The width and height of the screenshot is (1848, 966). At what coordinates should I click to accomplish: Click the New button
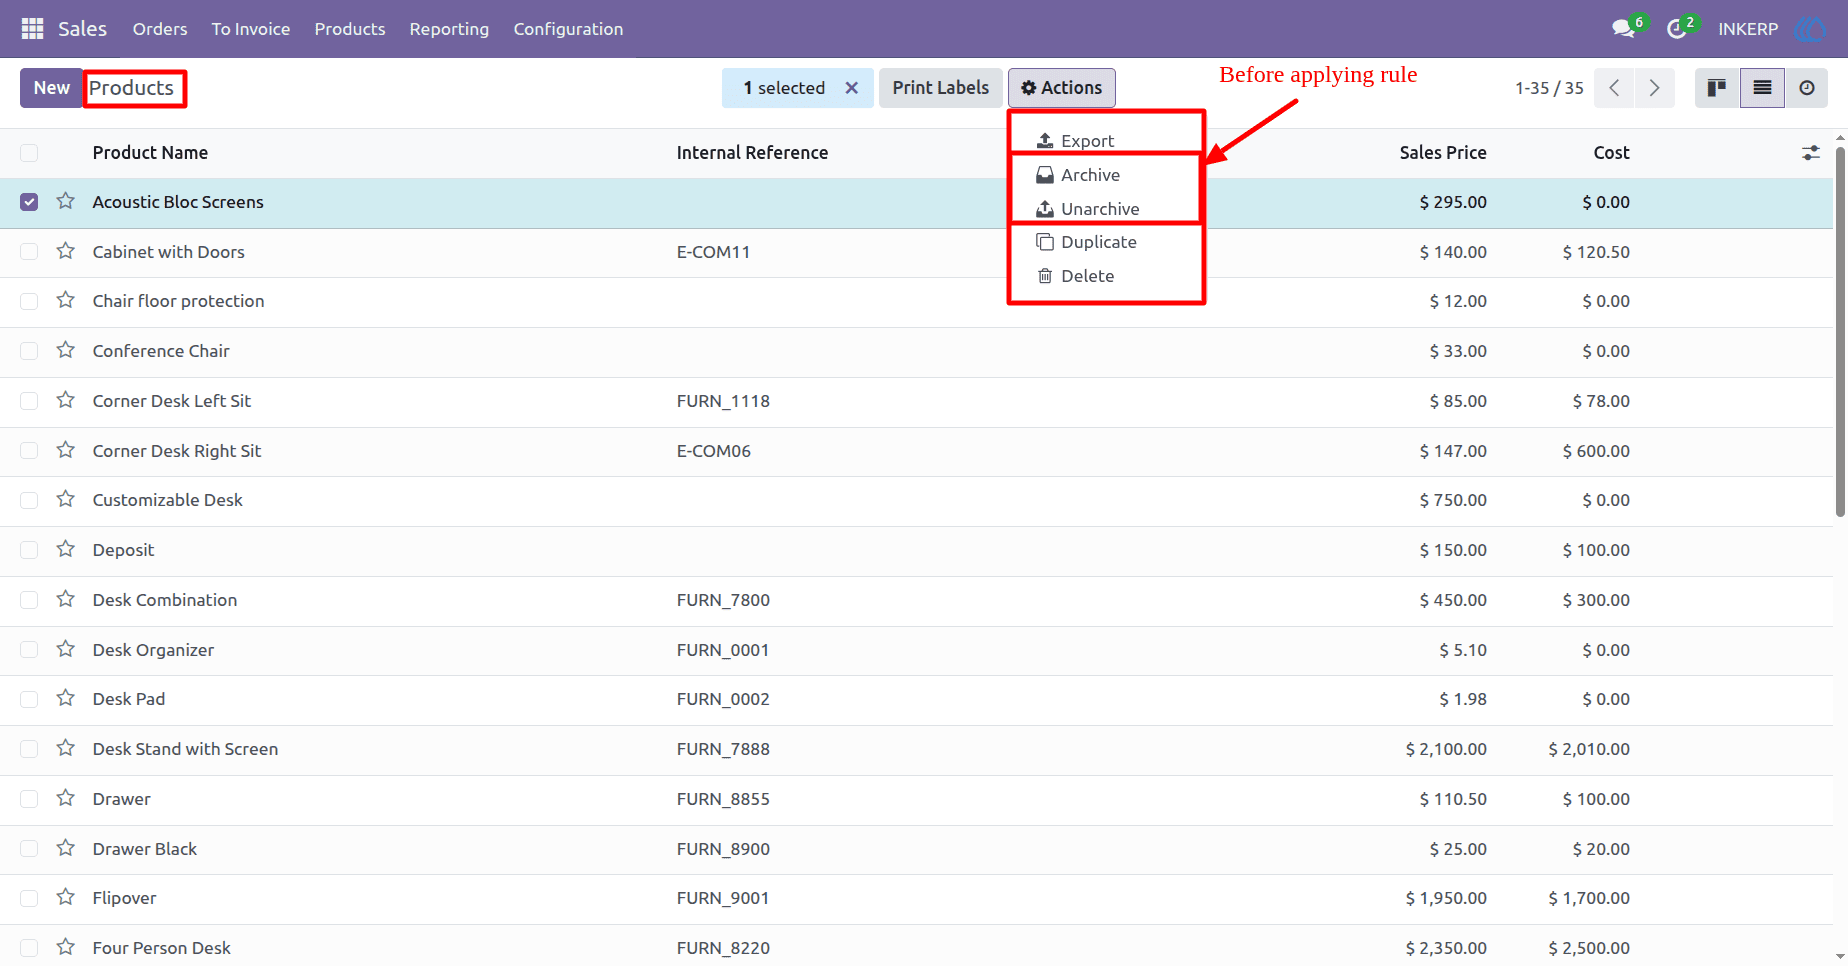point(51,88)
